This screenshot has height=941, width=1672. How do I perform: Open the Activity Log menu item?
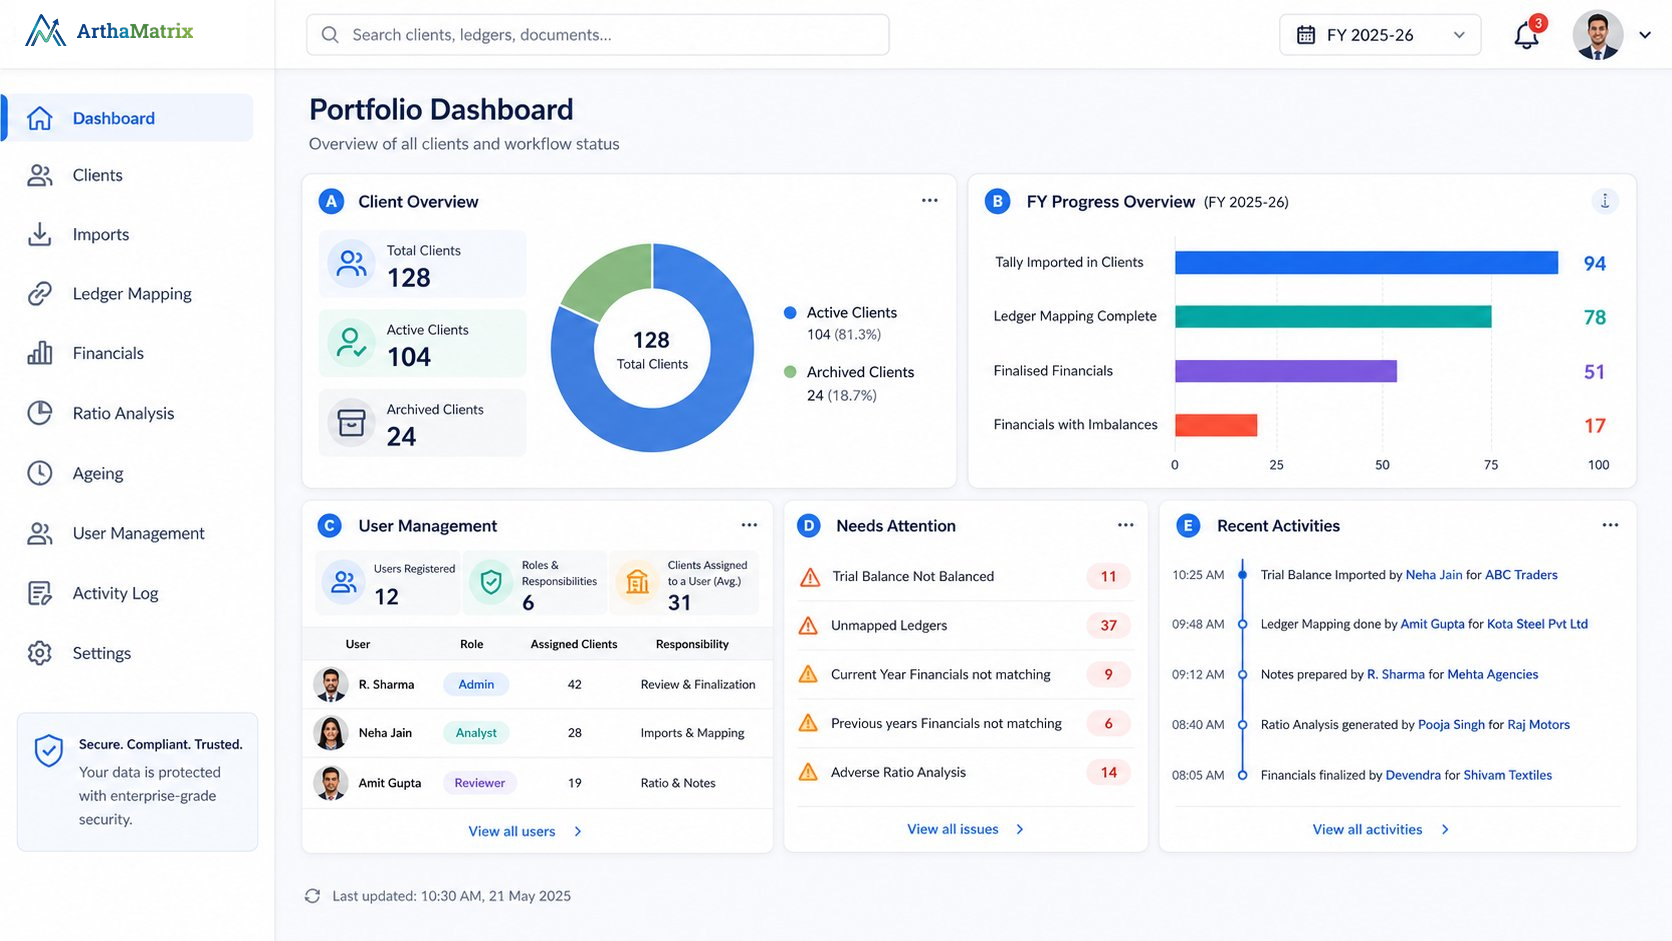pyautogui.click(x=128, y=593)
